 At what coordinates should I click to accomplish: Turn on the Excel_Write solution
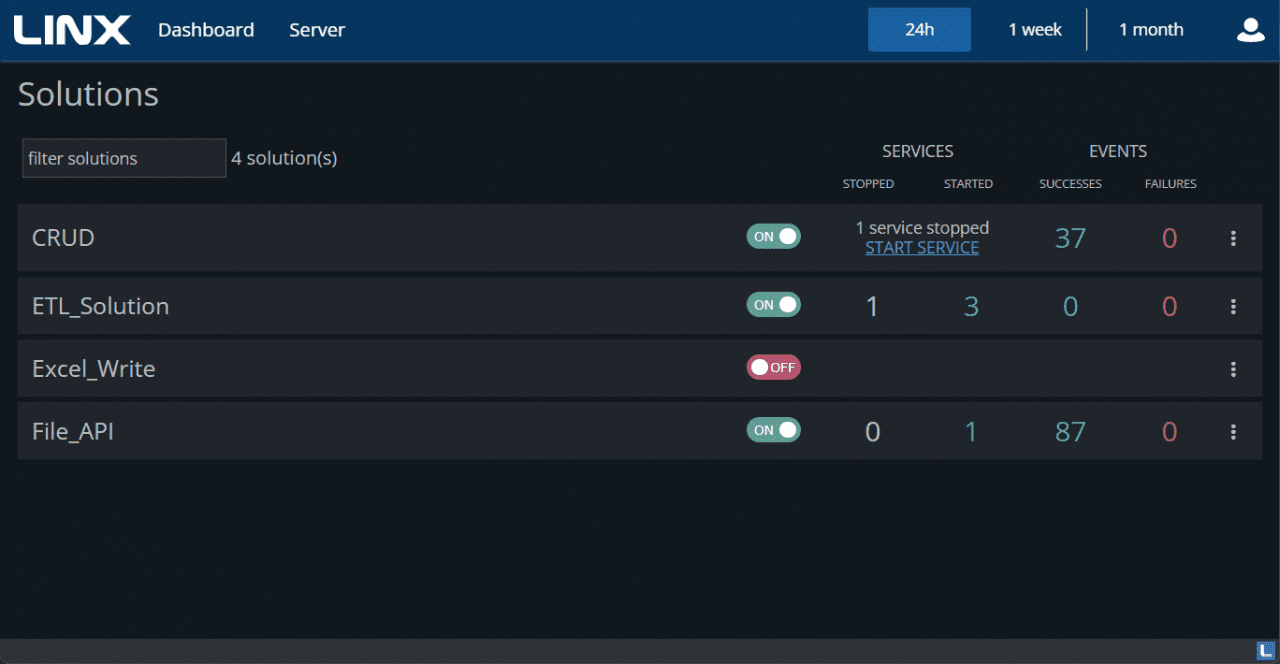tap(773, 367)
